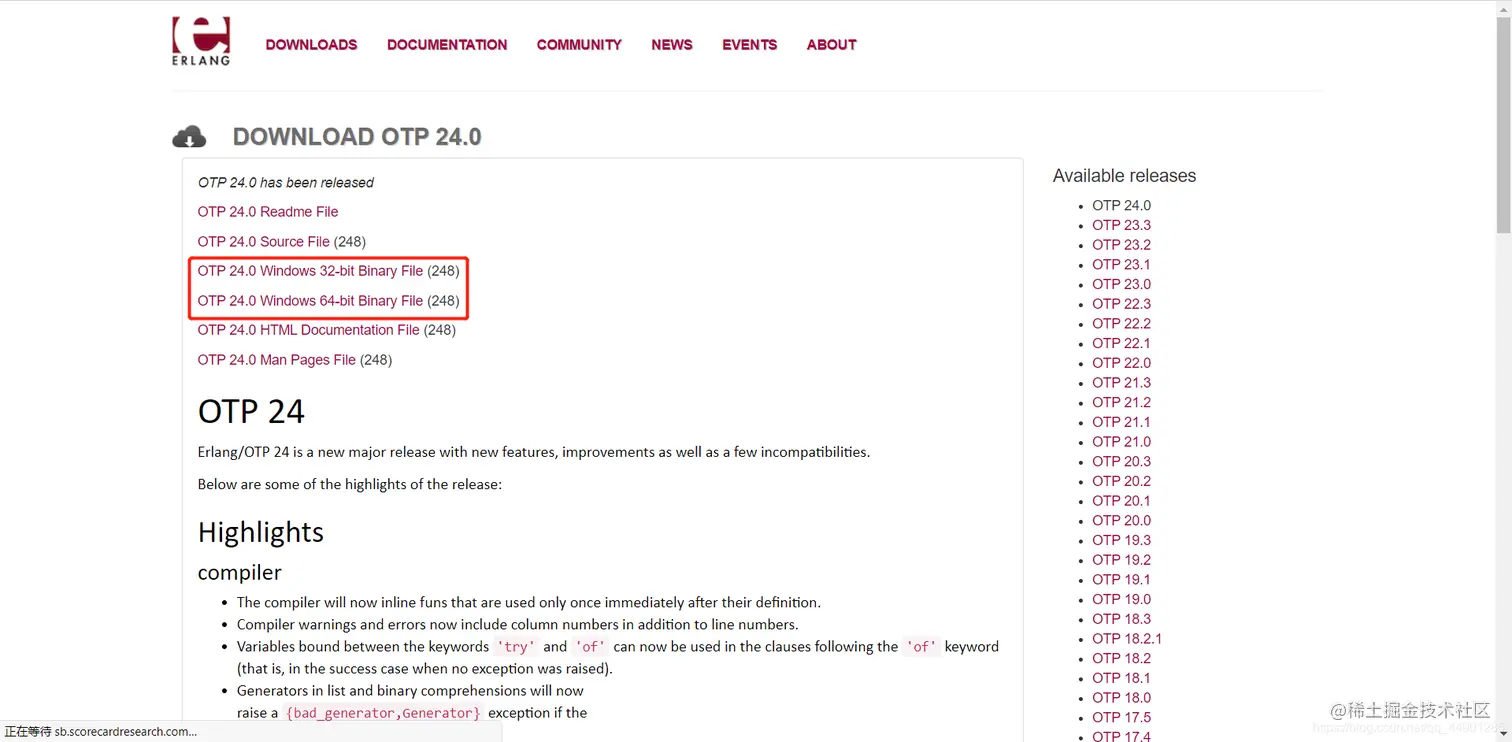Select release OTP 23.3
Image resolution: width=1512 pixels, height=742 pixels.
pyautogui.click(x=1121, y=225)
